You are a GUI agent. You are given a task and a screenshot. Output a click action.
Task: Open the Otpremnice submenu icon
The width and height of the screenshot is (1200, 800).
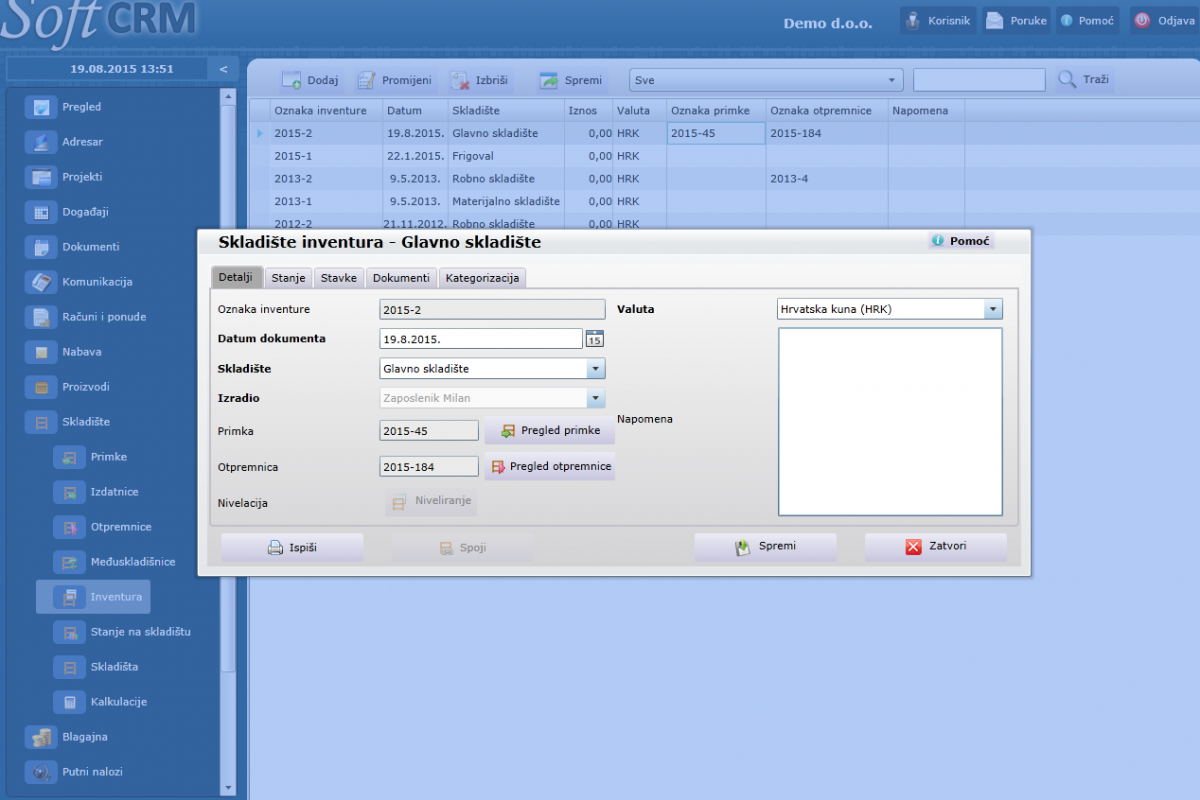69,527
